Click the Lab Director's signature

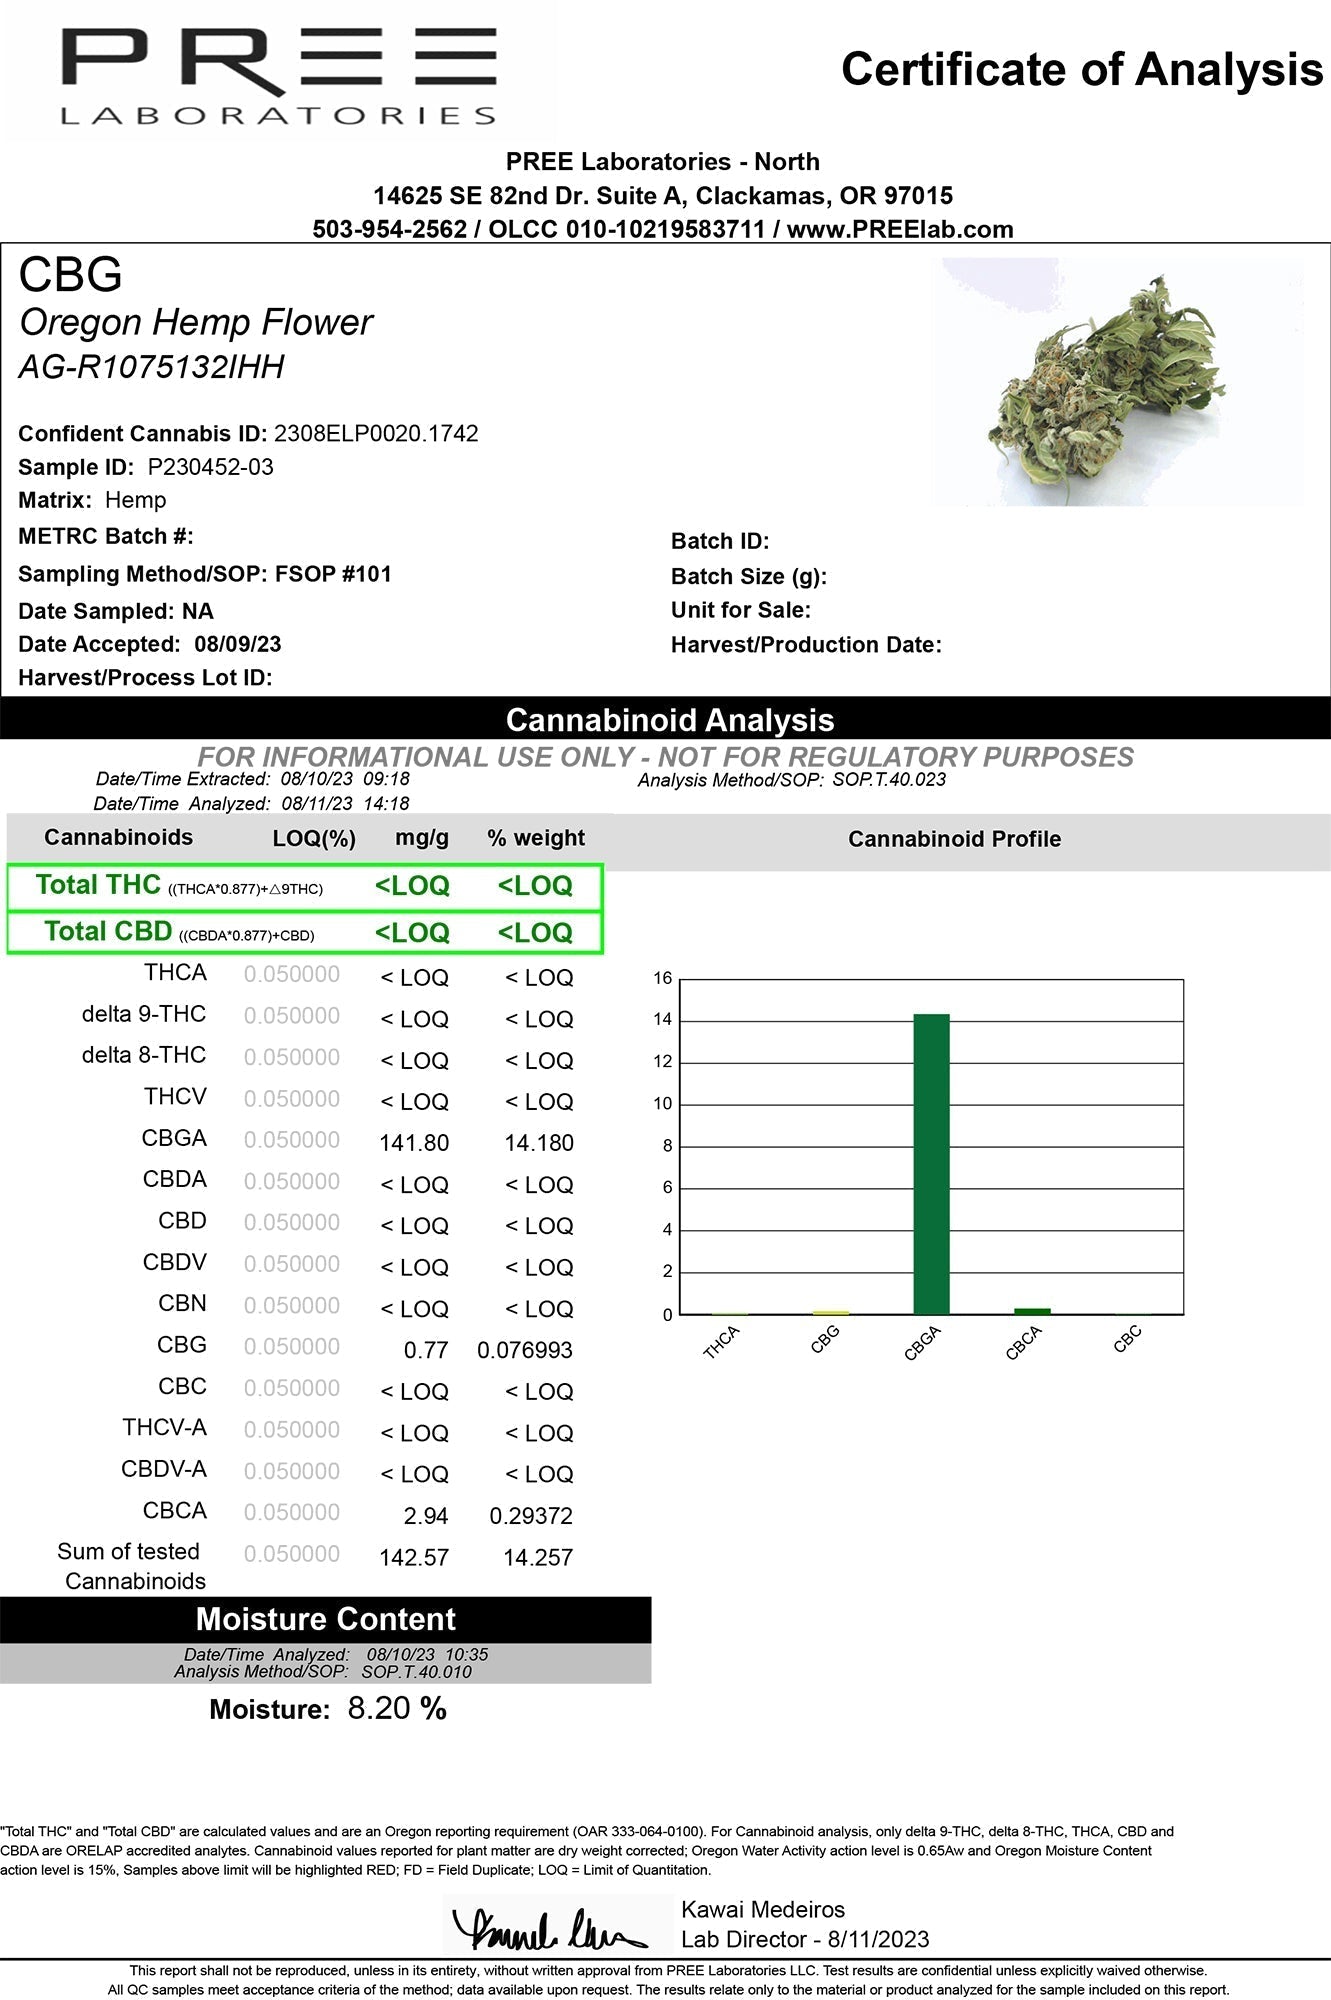548,1928
